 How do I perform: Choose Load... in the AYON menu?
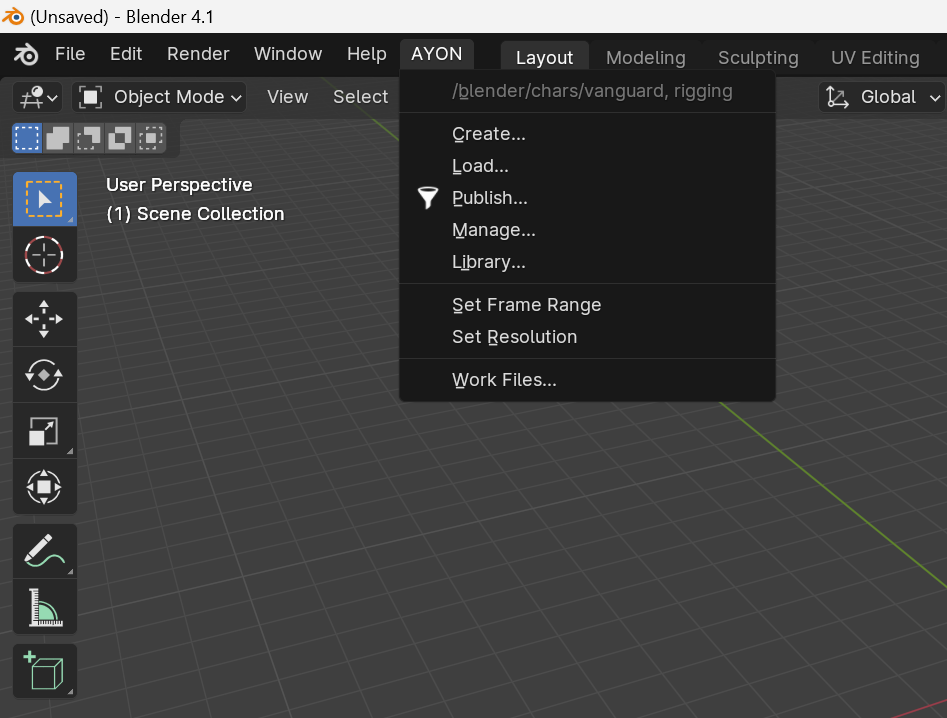point(587,165)
